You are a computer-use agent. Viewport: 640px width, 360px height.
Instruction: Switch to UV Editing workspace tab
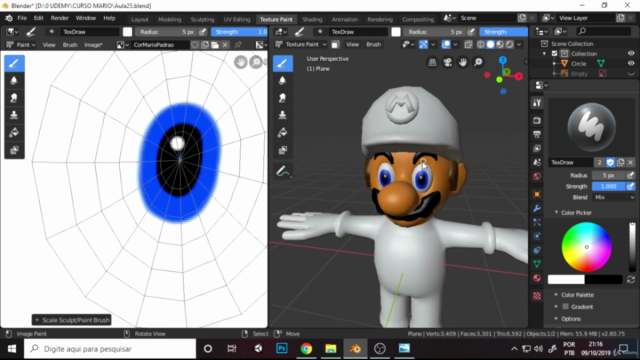pyautogui.click(x=237, y=19)
